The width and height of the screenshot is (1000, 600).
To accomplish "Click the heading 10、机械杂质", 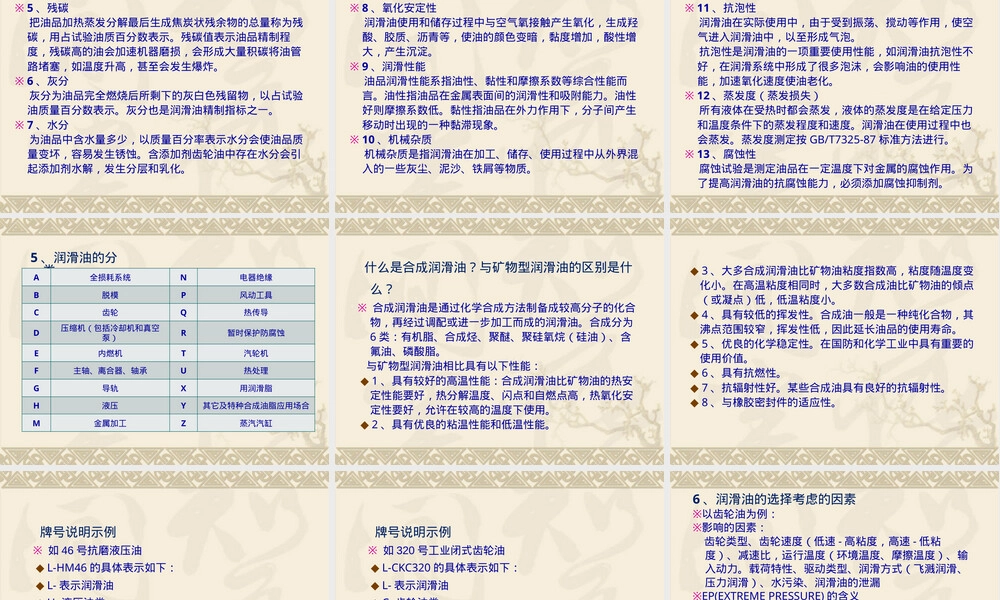I will point(397,140).
